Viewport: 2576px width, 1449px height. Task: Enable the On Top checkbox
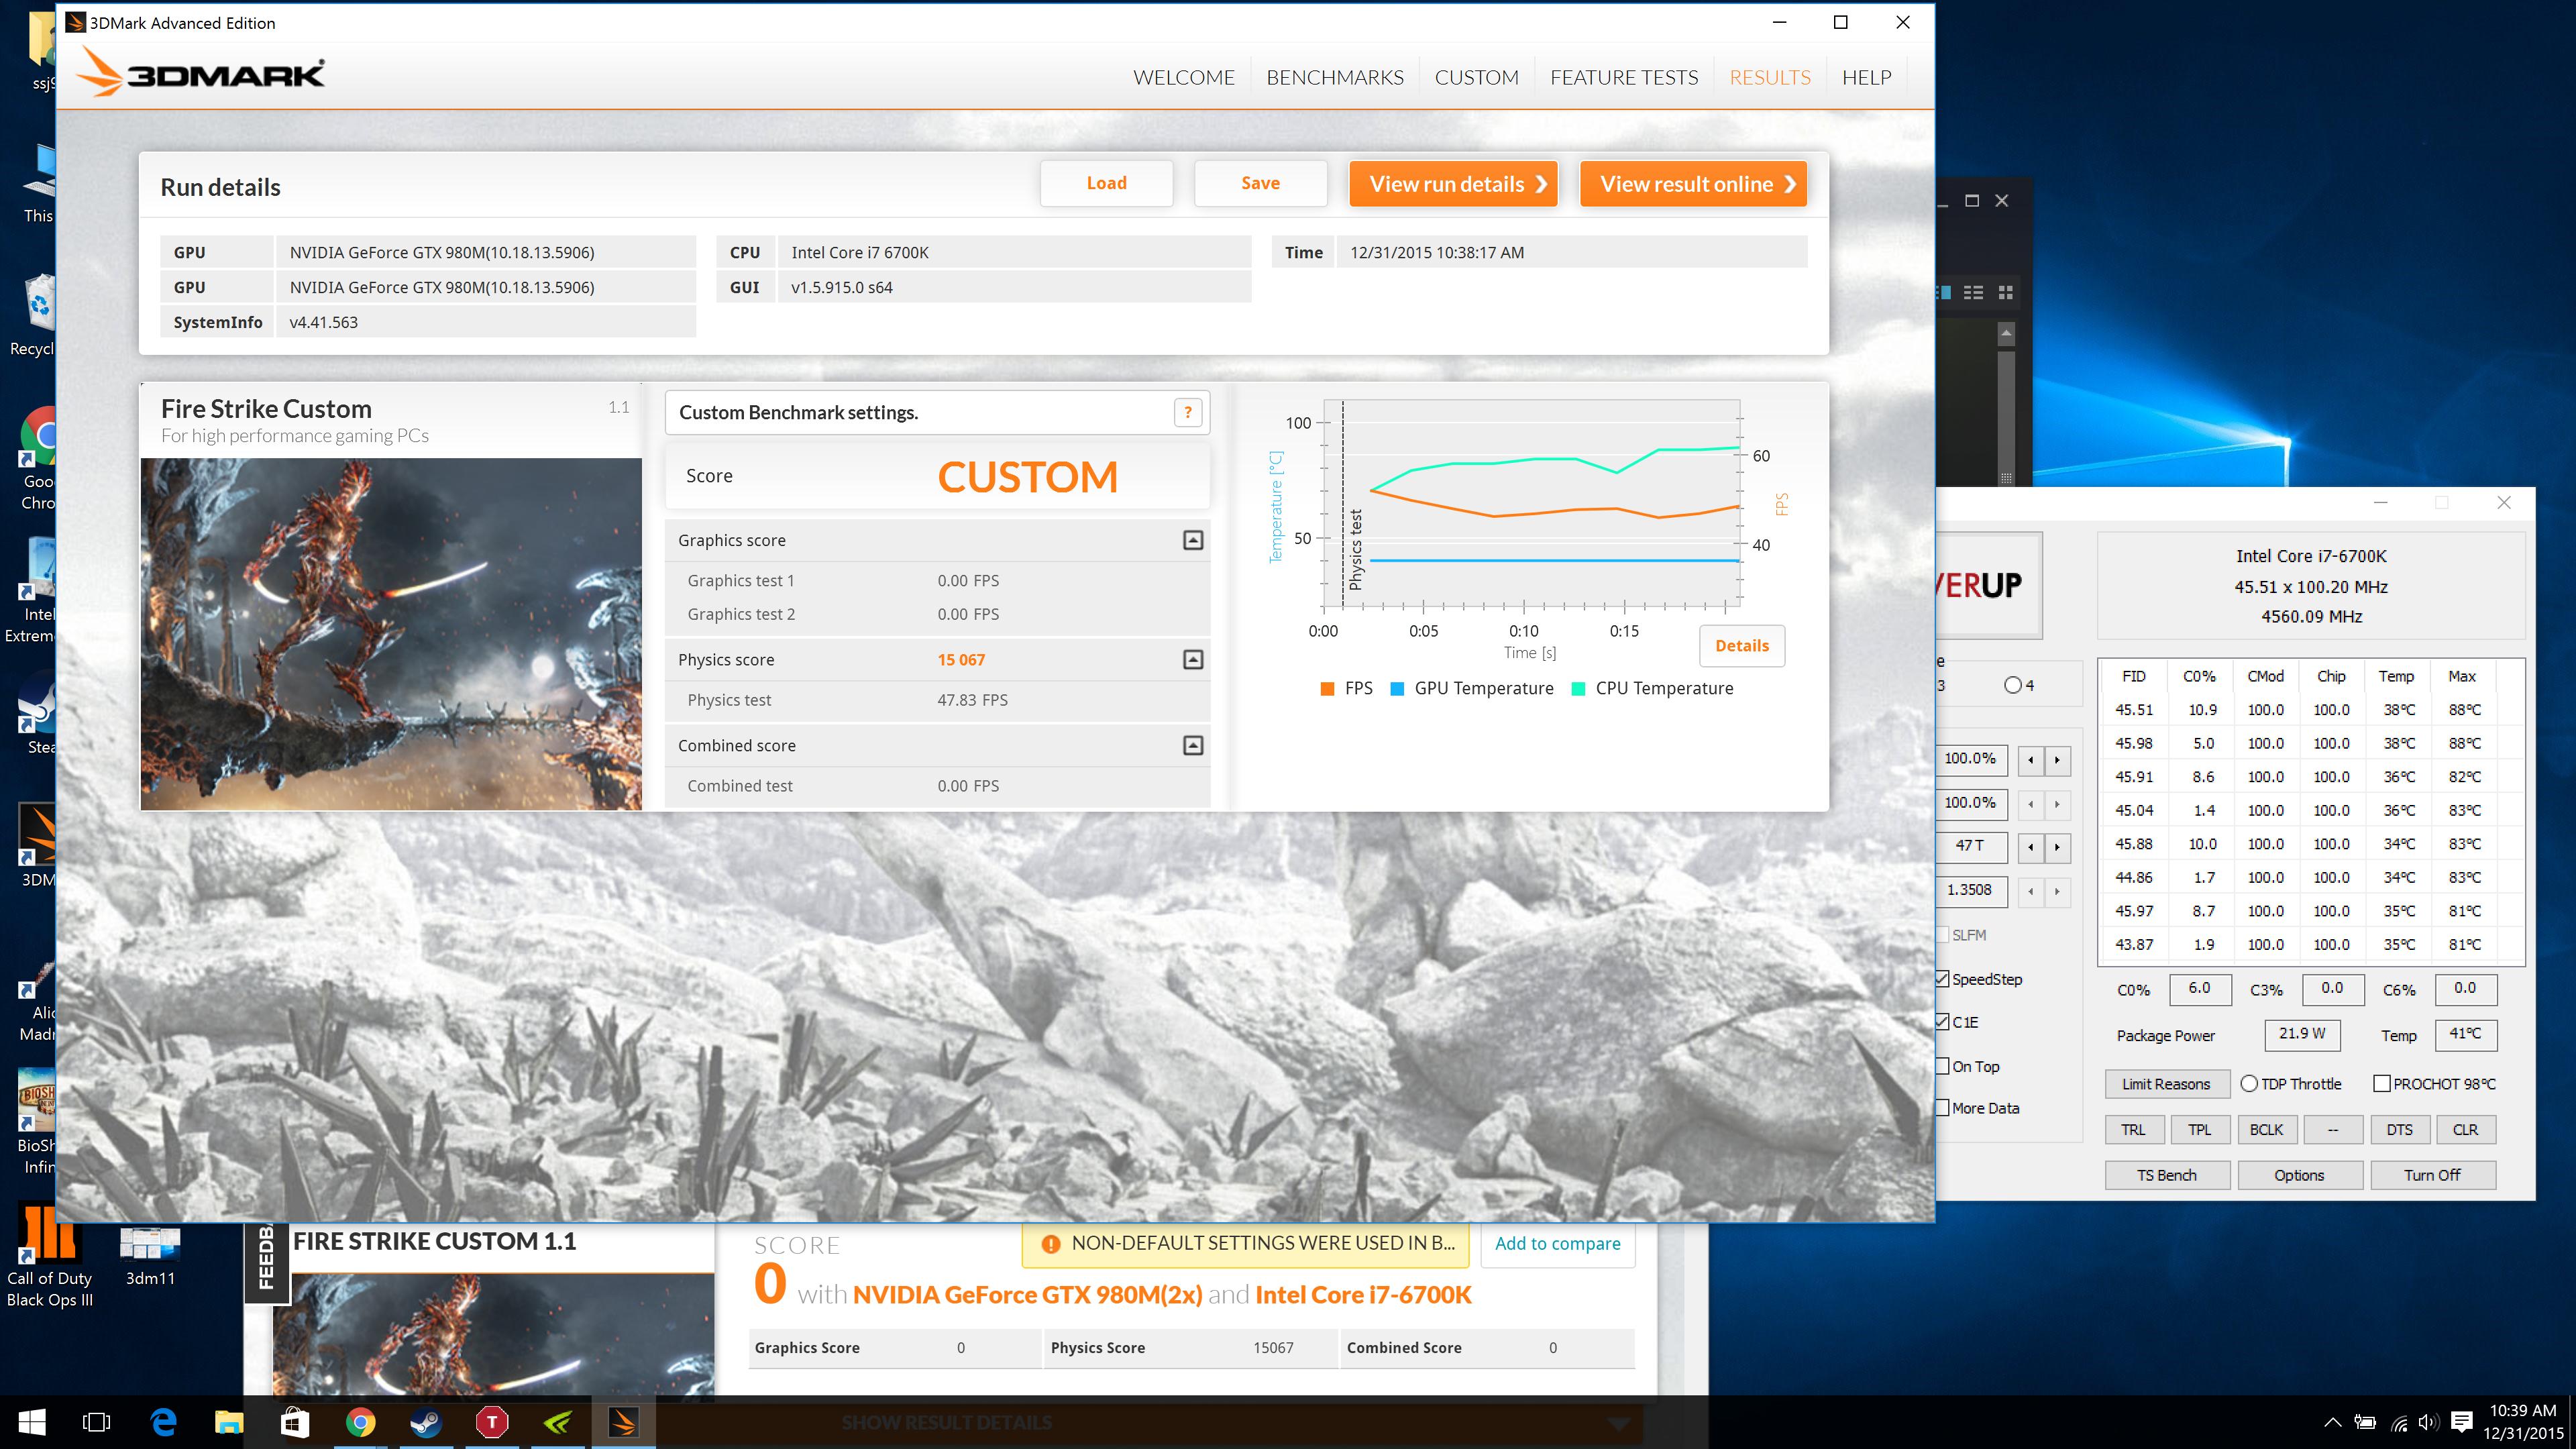tap(1943, 1066)
